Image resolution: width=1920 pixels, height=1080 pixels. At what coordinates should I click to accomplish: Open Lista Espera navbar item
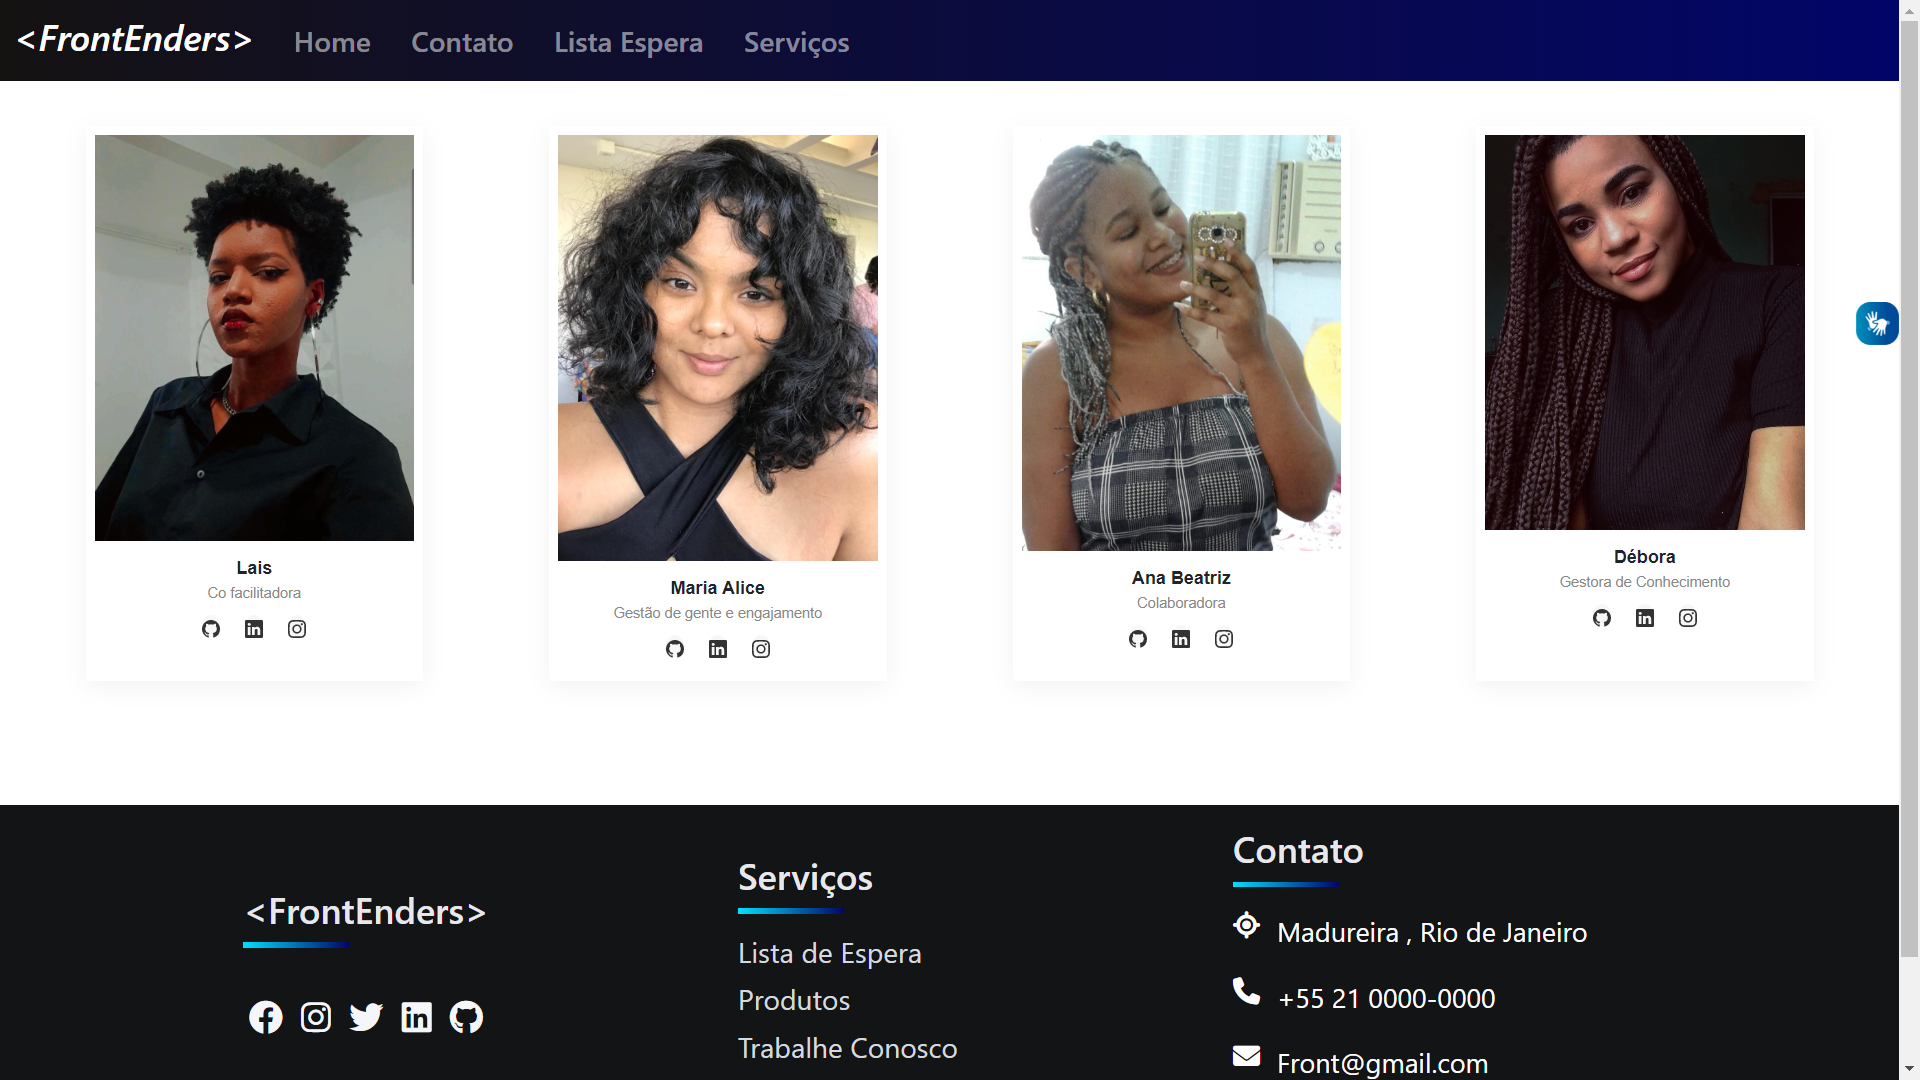(628, 42)
